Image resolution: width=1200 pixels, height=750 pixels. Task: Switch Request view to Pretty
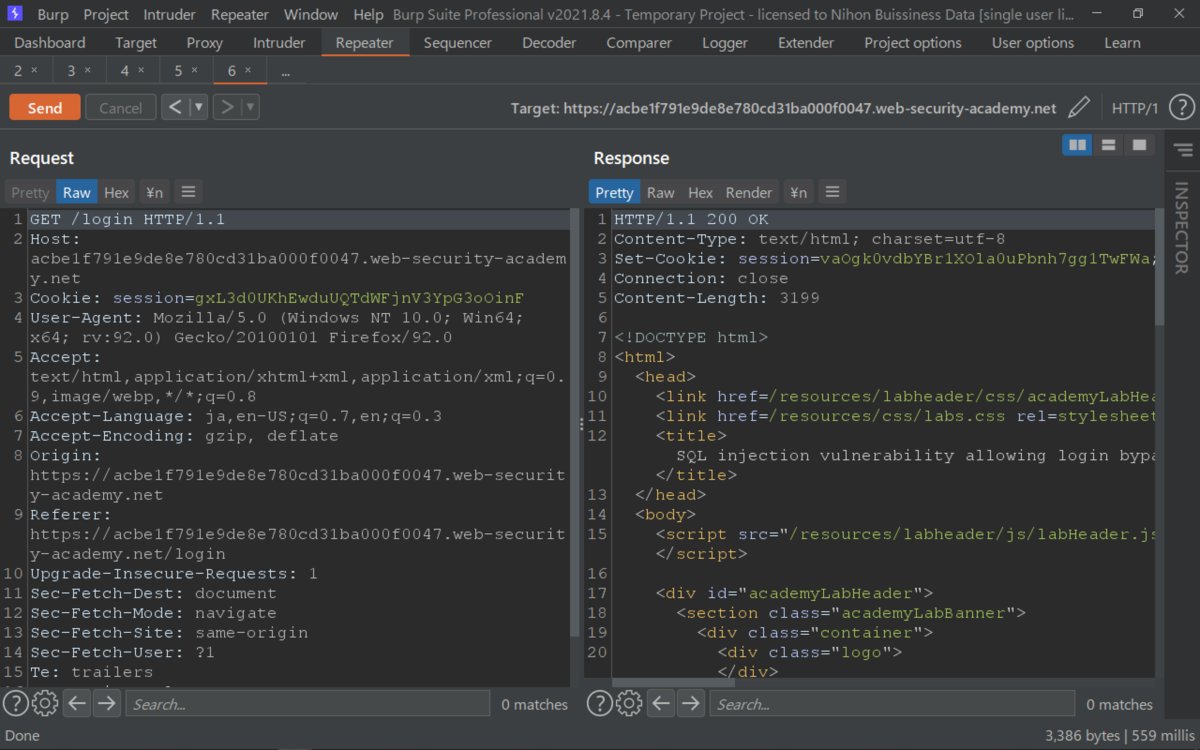click(x=30, y=192)
